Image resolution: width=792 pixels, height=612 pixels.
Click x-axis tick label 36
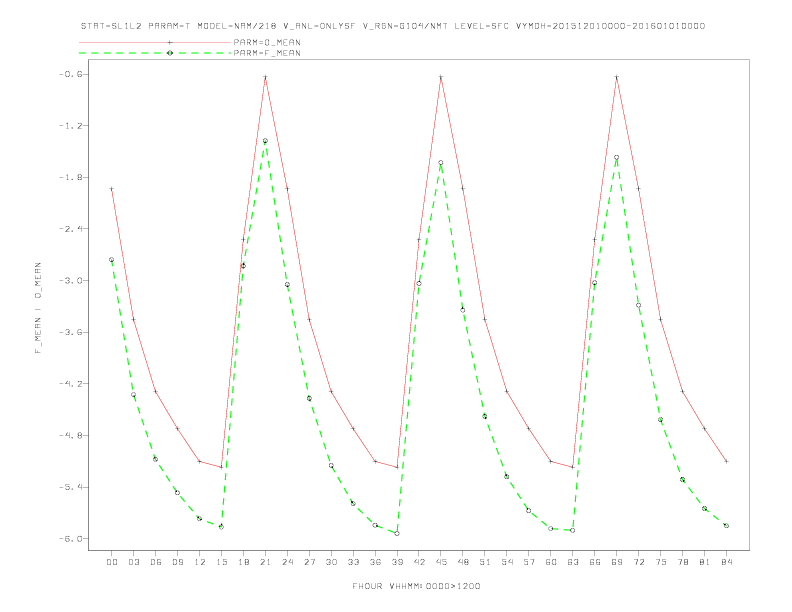pos(375,562)
